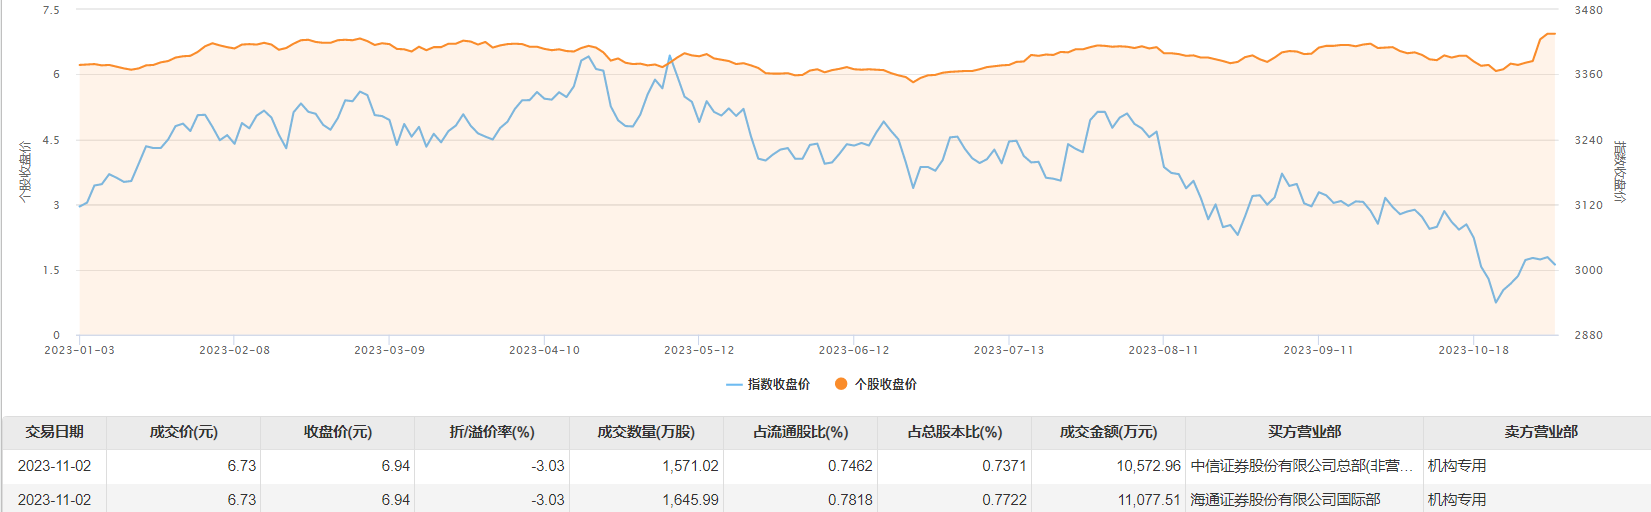
Task: Click the 2023-10-18 date label on x-axis
Action: pos(1473,350)
